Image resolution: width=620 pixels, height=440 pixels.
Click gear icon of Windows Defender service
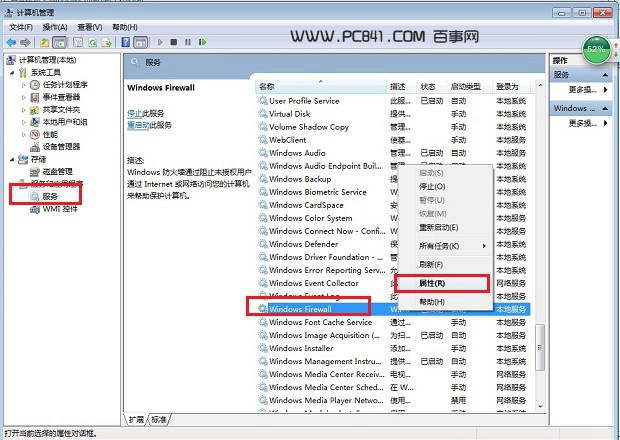263,244
